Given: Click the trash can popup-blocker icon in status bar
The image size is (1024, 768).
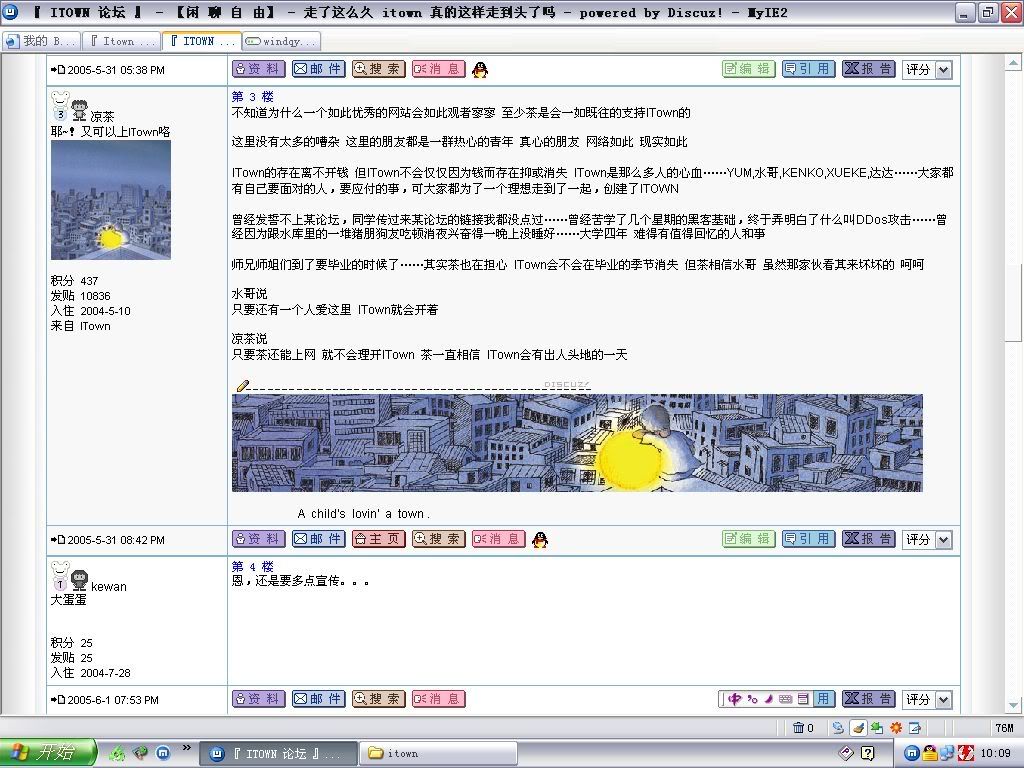Looking at the screenshot, I should (x=799, y=728).
